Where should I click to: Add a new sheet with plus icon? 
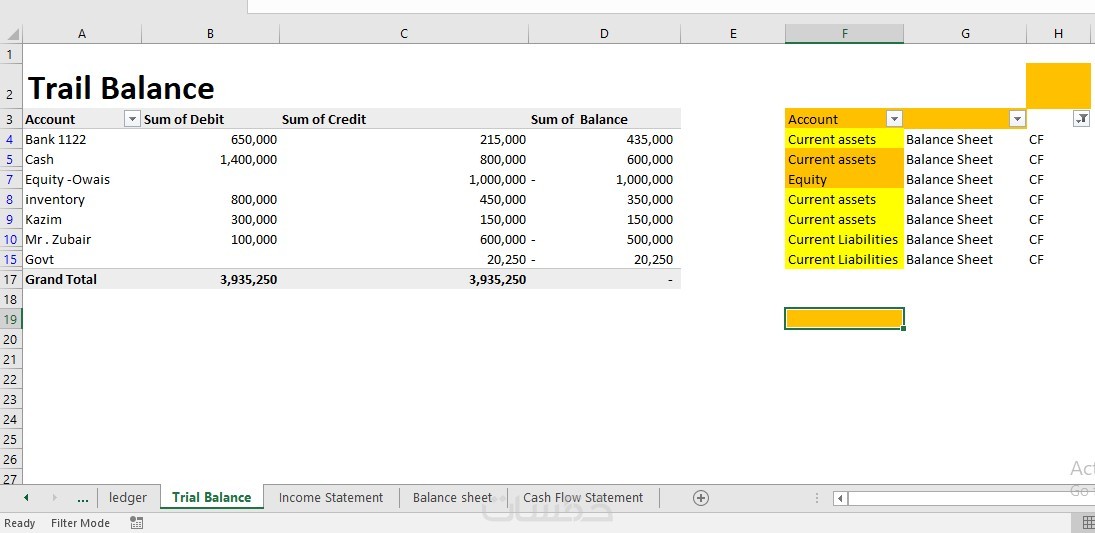coord(701,498)
